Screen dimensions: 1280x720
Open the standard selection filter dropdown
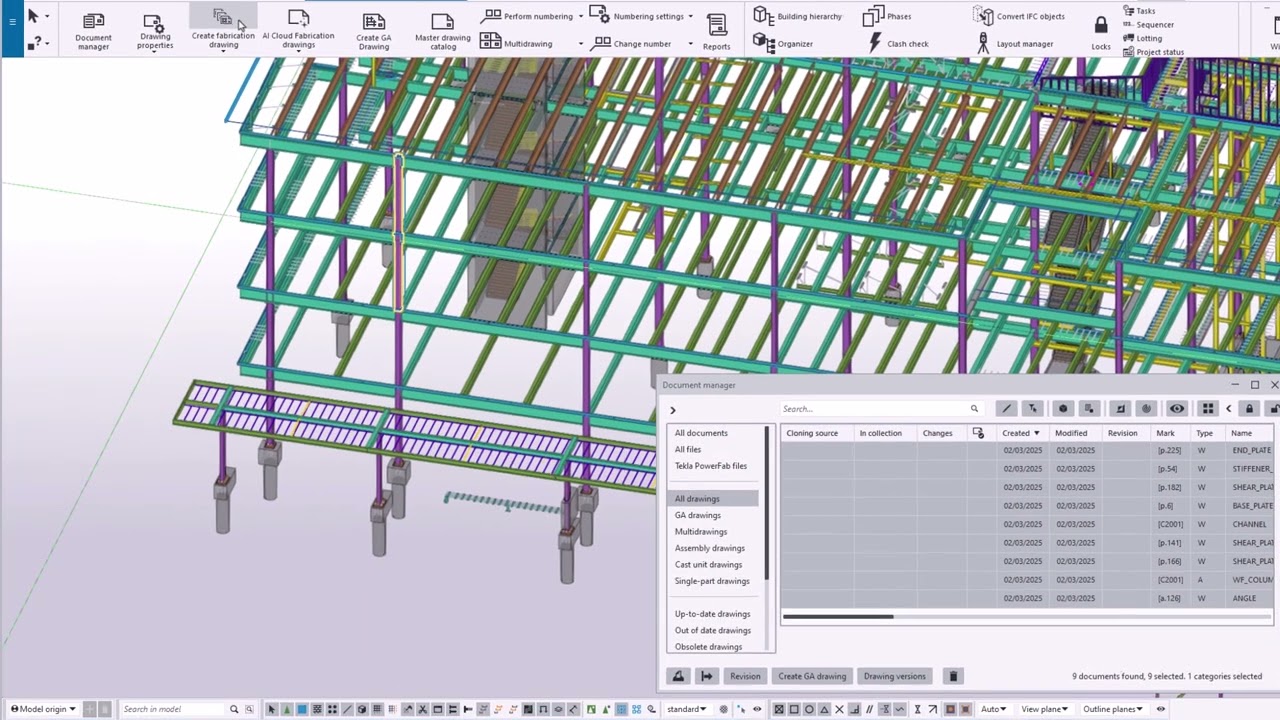tap(687, 709)
